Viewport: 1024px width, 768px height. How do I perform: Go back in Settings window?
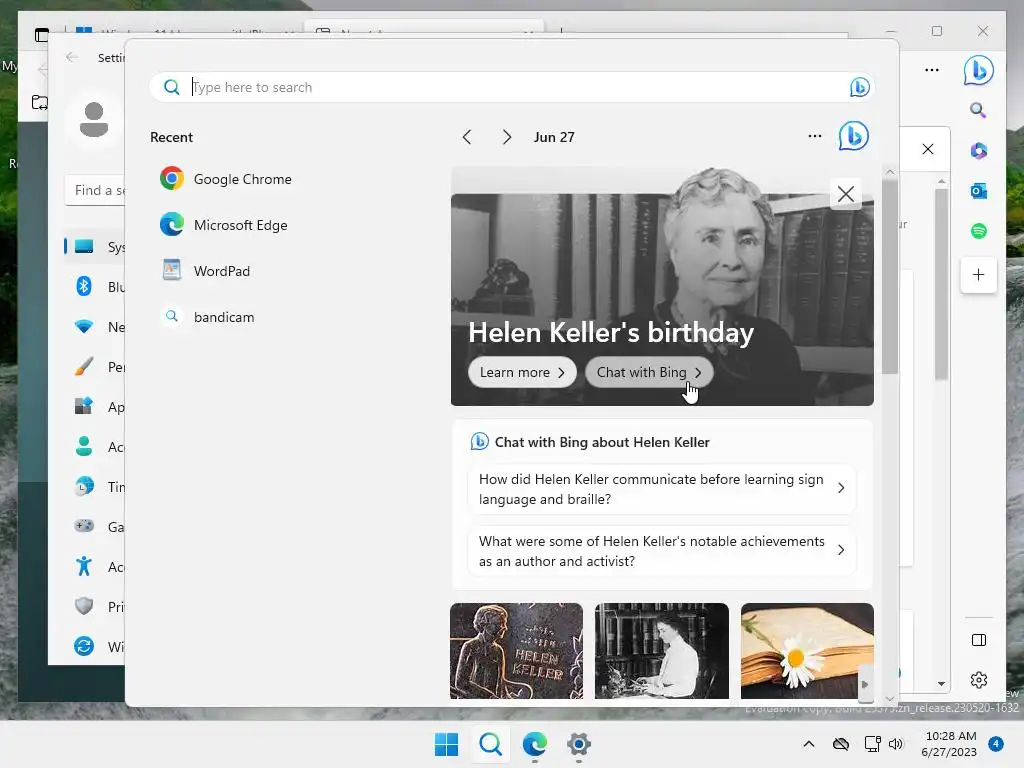point(72,57)
